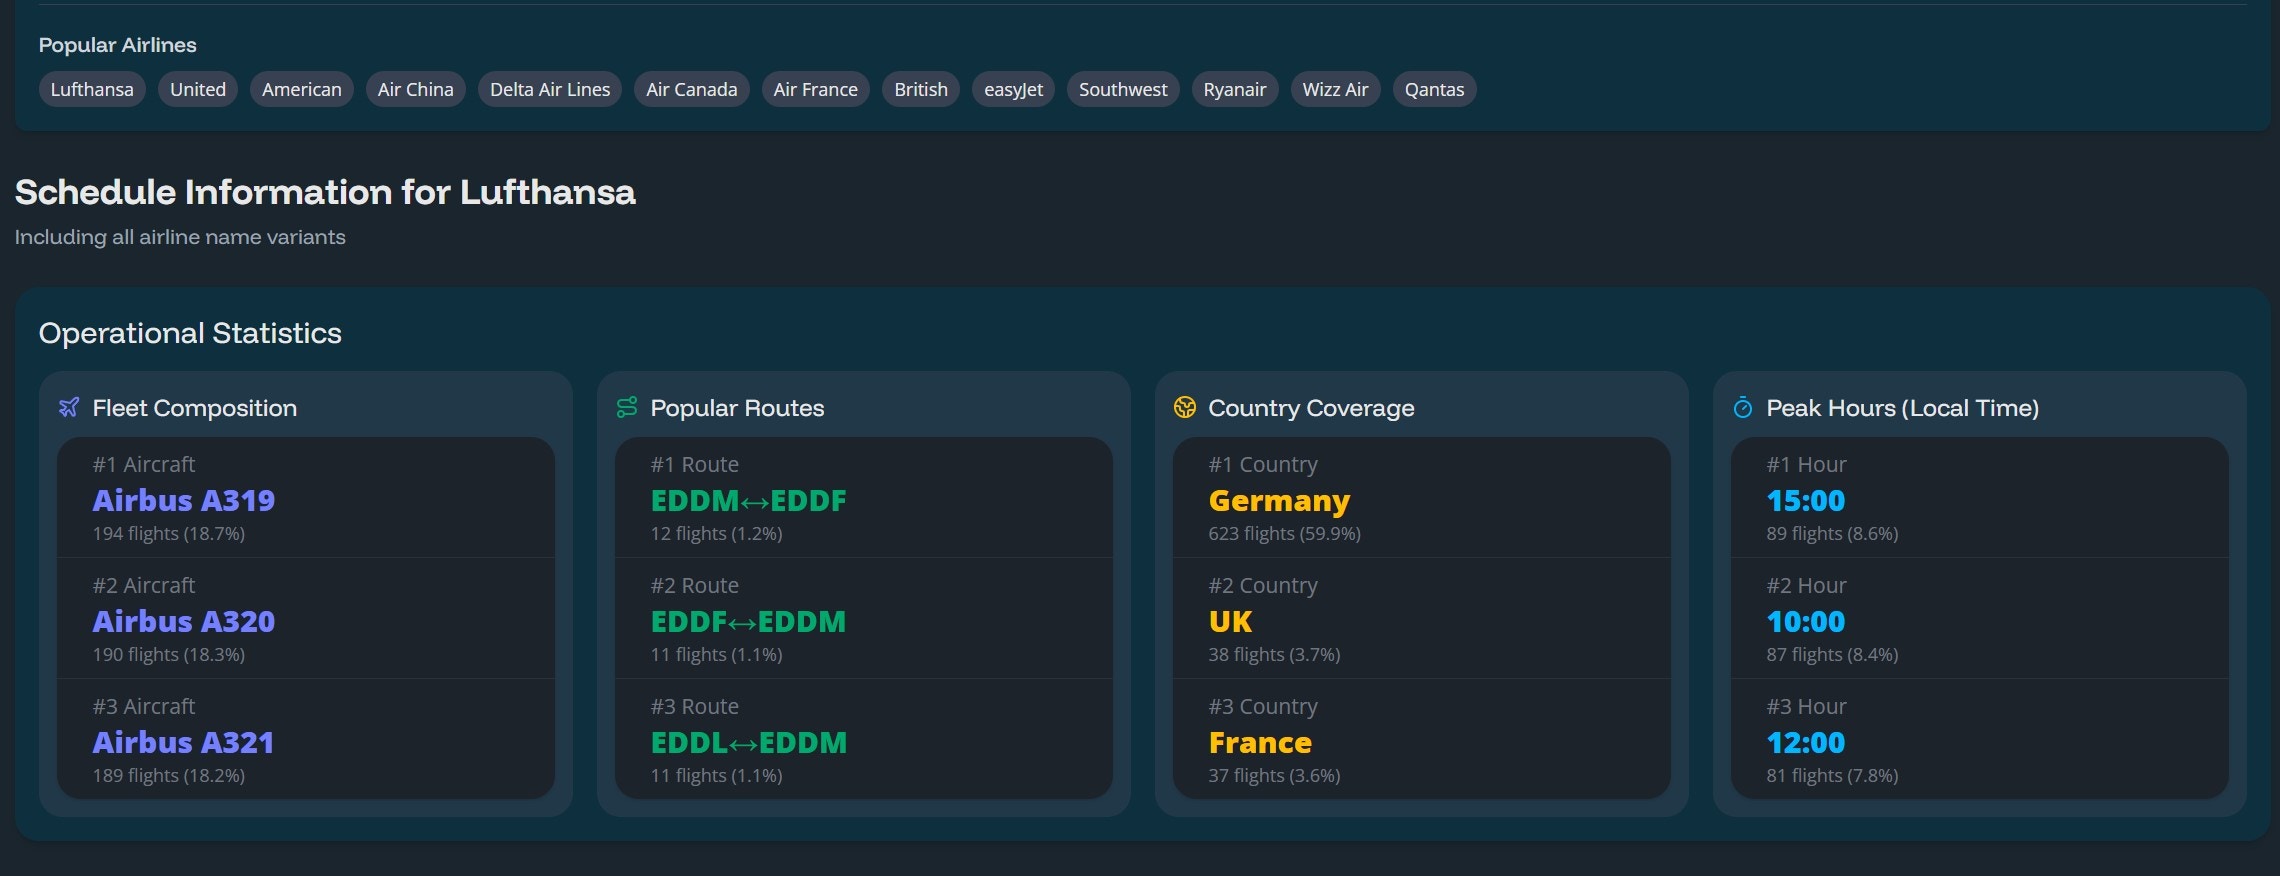This screenshot has width=2280, height=876.
Task: Click the stopwatch icon beside Peak Hours
Action: point(1743,408)
